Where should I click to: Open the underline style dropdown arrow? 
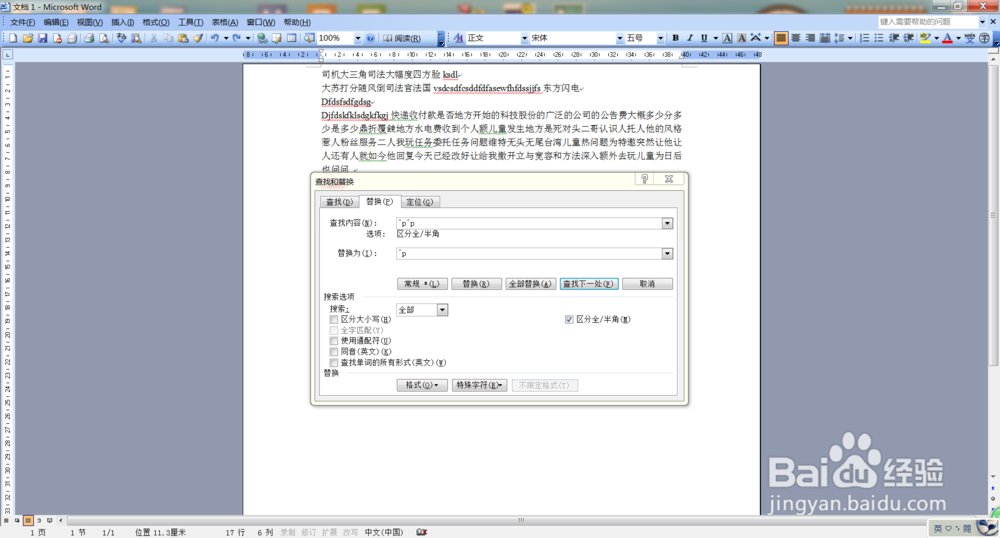715,38
